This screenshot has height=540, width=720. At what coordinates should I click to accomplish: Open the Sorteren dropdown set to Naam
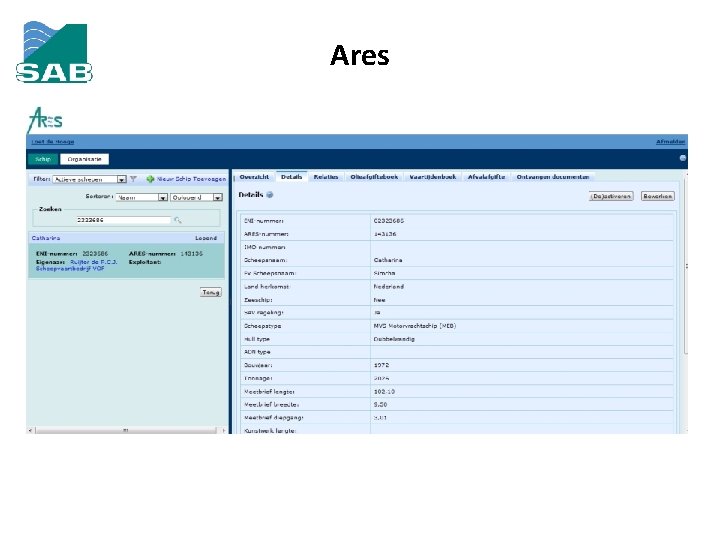pos(141,197)
